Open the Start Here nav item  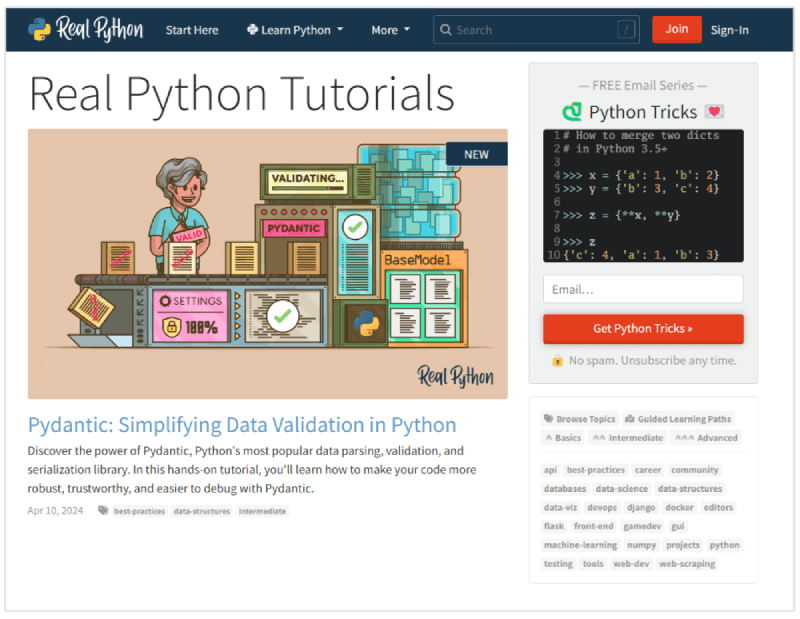click(x=192, y=30)
